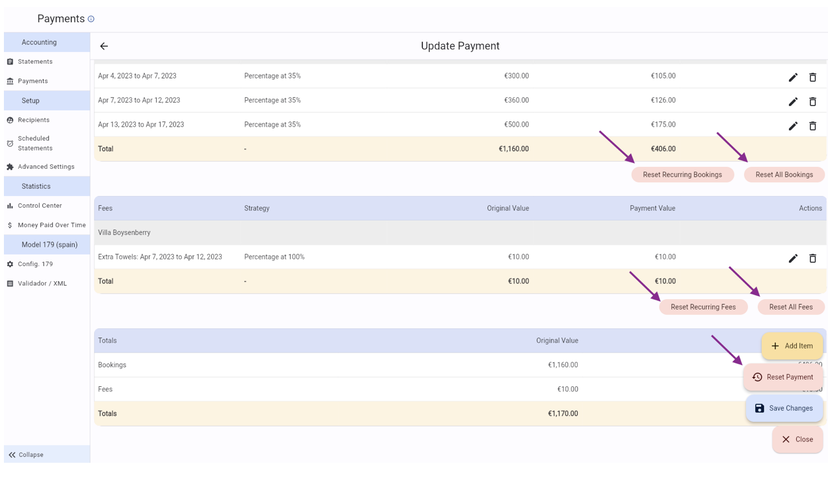This screenshot has height=479, width=828.
Task: Click the Add Item button
Action: (x=792, y=346)
